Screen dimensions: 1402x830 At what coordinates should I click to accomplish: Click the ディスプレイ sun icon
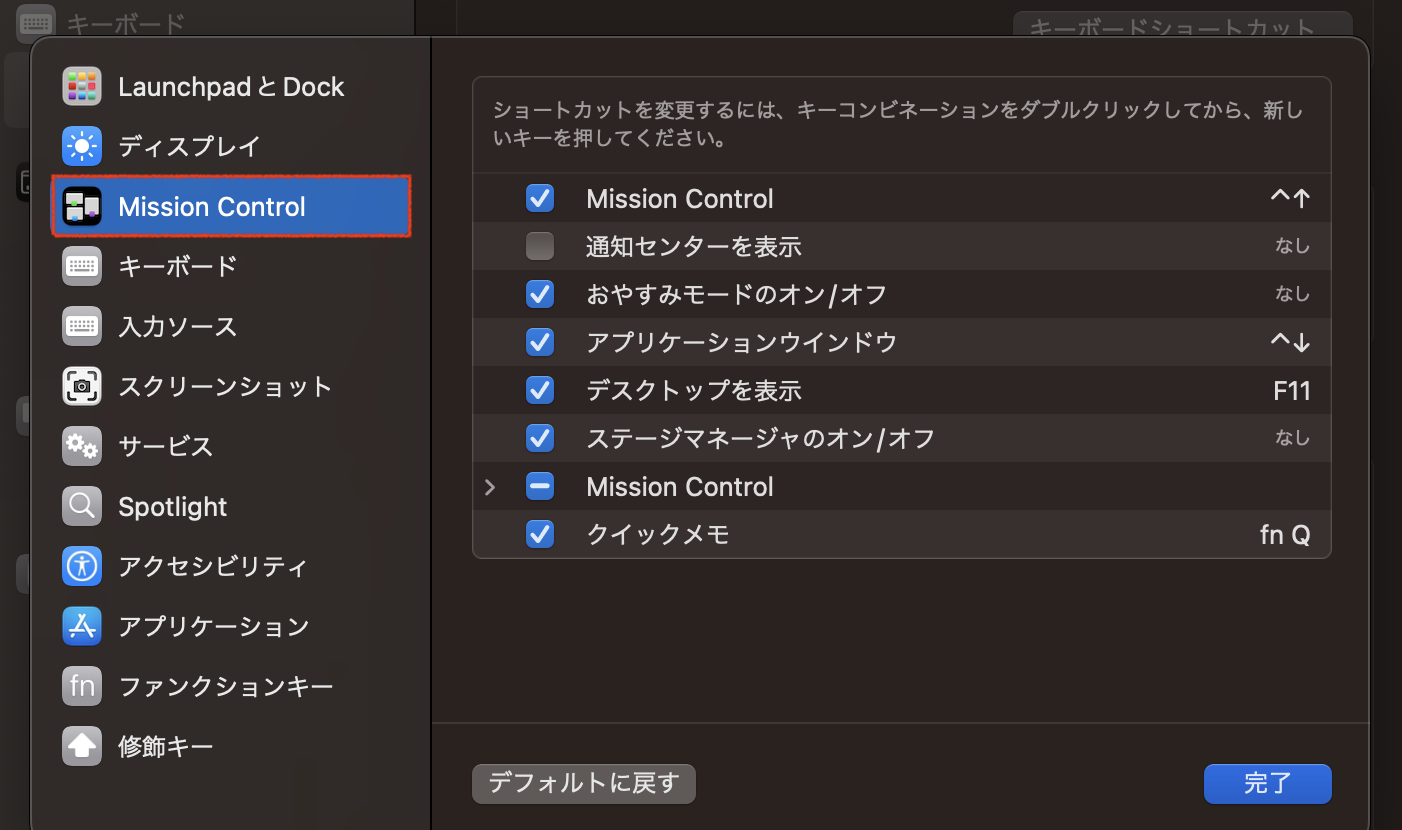click(x=82, y=147)
